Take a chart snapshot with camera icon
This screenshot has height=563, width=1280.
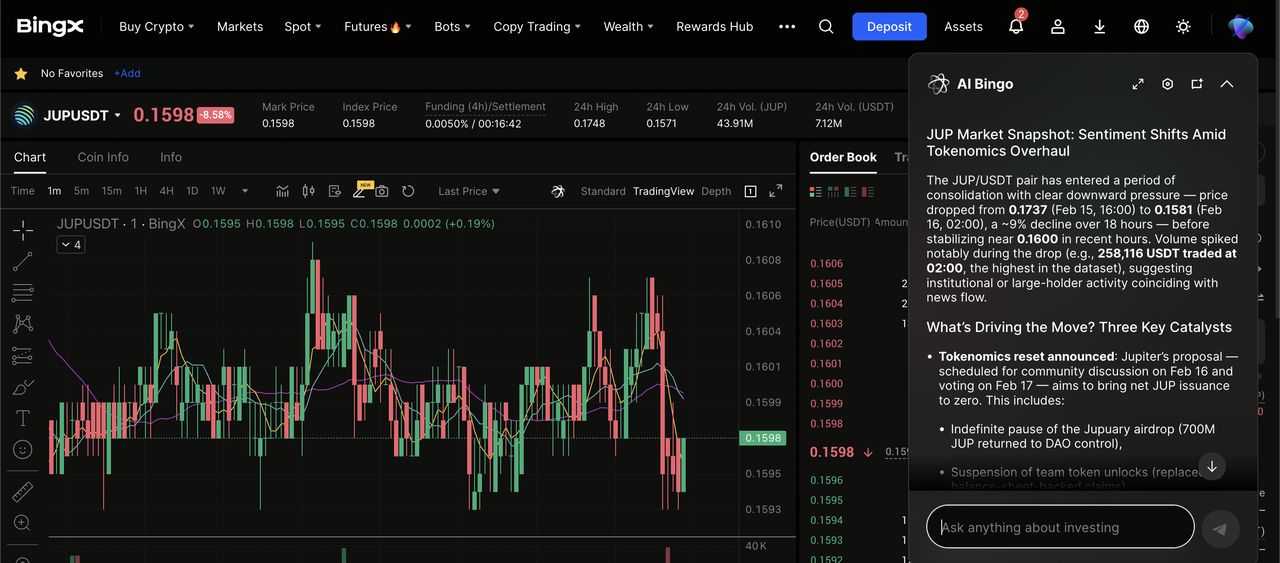(382, 191)
